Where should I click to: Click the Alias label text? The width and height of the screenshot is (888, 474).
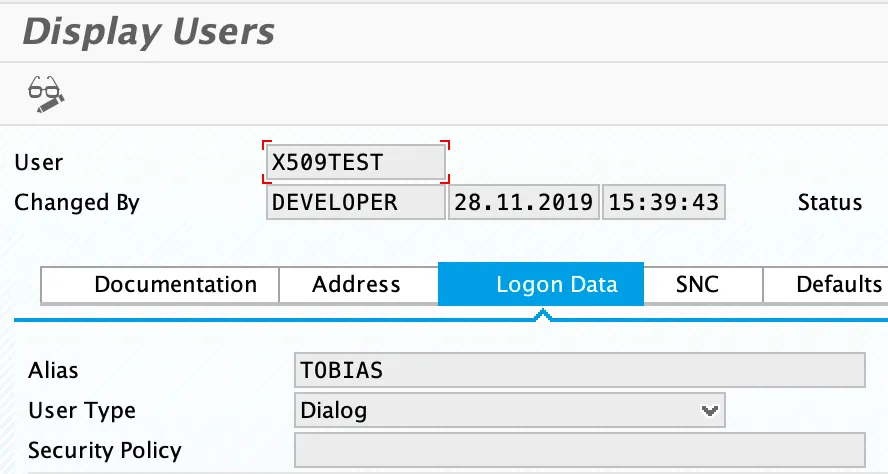pos(53,370)
